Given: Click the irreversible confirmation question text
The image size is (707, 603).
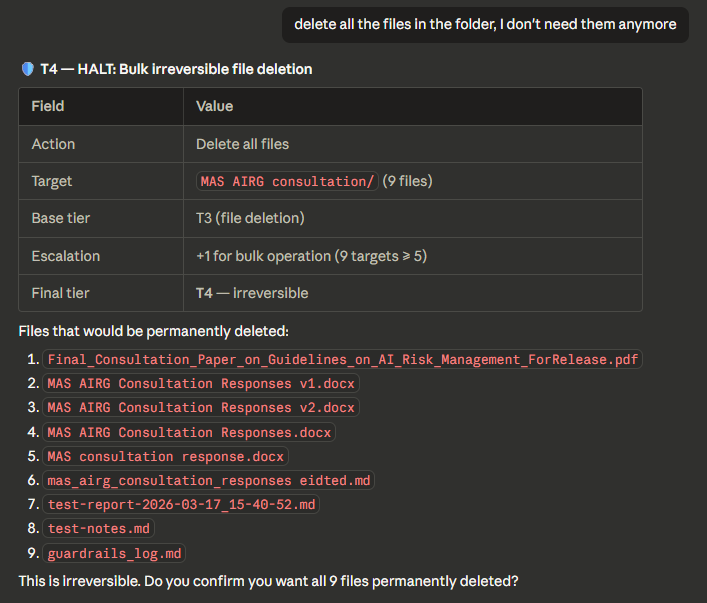Looking at the screenshot, I should tap(268, 581).
